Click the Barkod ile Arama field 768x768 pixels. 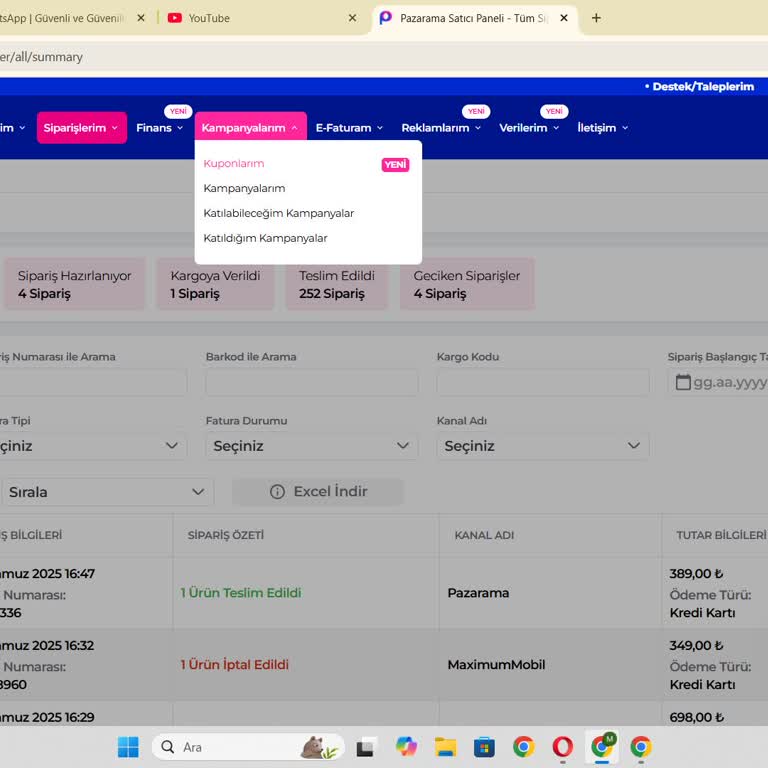(311, 382)
